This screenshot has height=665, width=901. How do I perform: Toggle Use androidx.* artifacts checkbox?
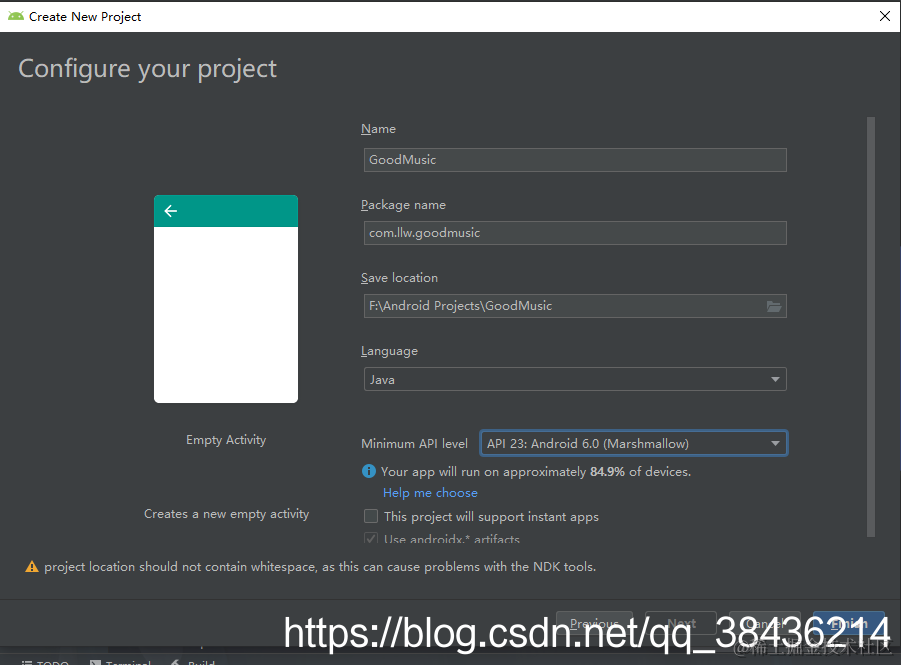click(371, 538)
